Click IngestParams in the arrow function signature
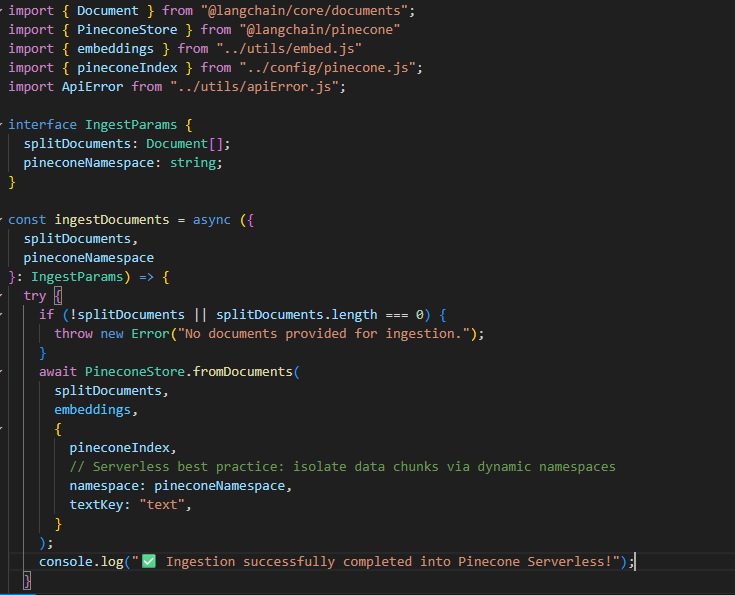This screenshot has width=735, height=595. (x=77, y=277)
